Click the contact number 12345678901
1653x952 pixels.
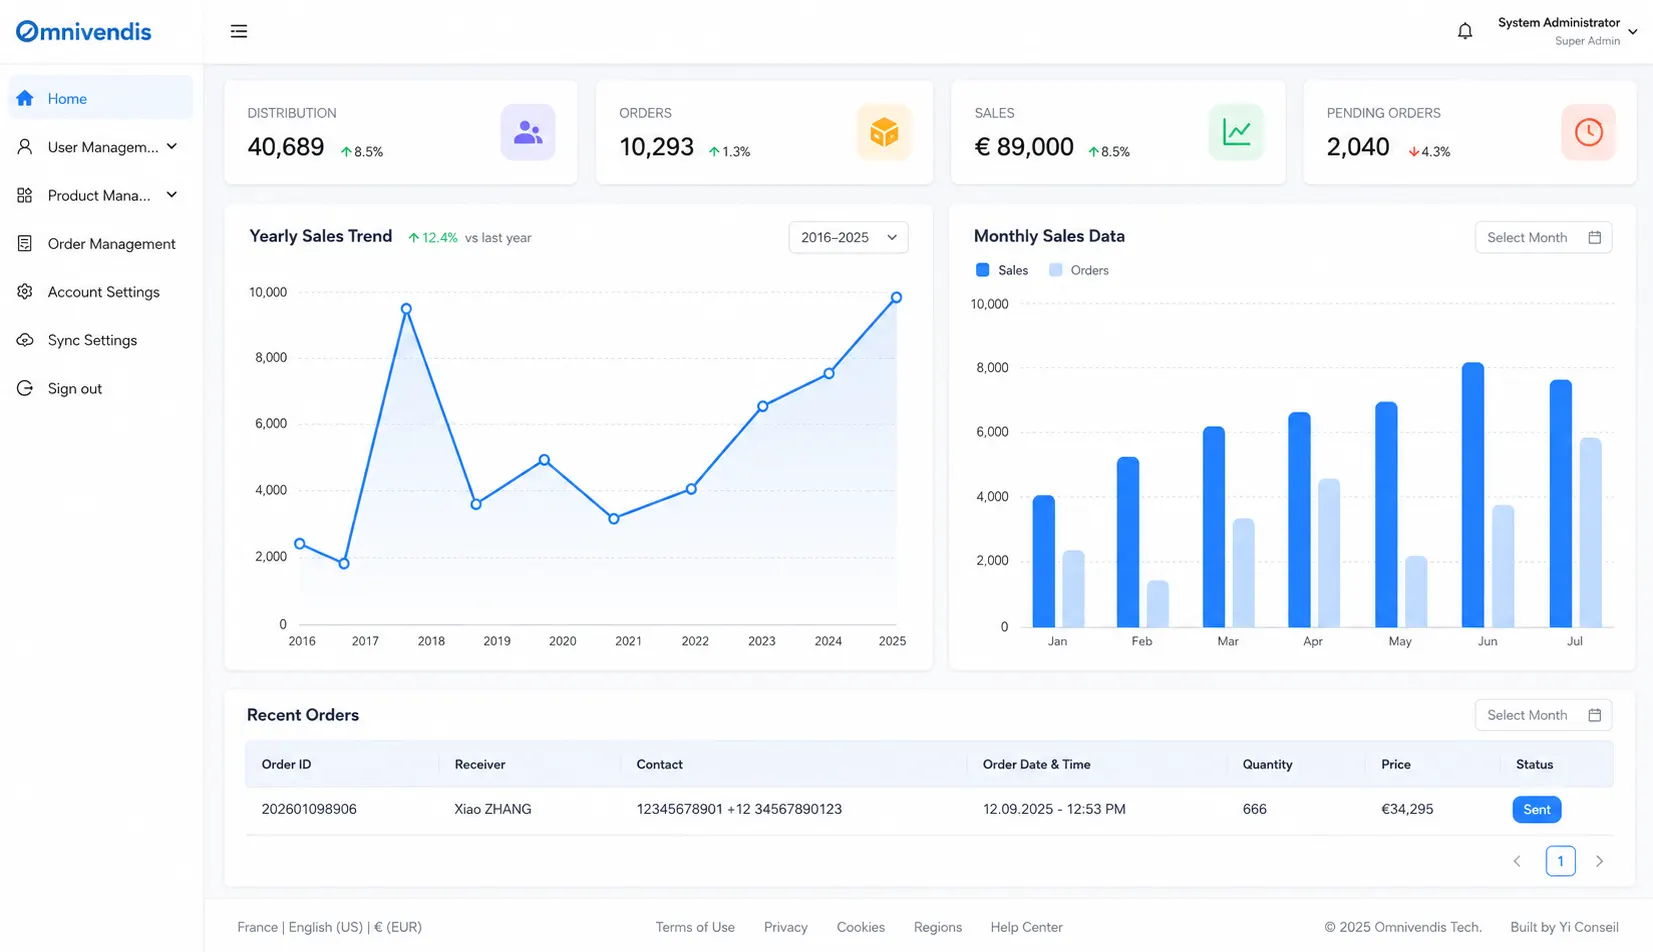coord(679,809)
